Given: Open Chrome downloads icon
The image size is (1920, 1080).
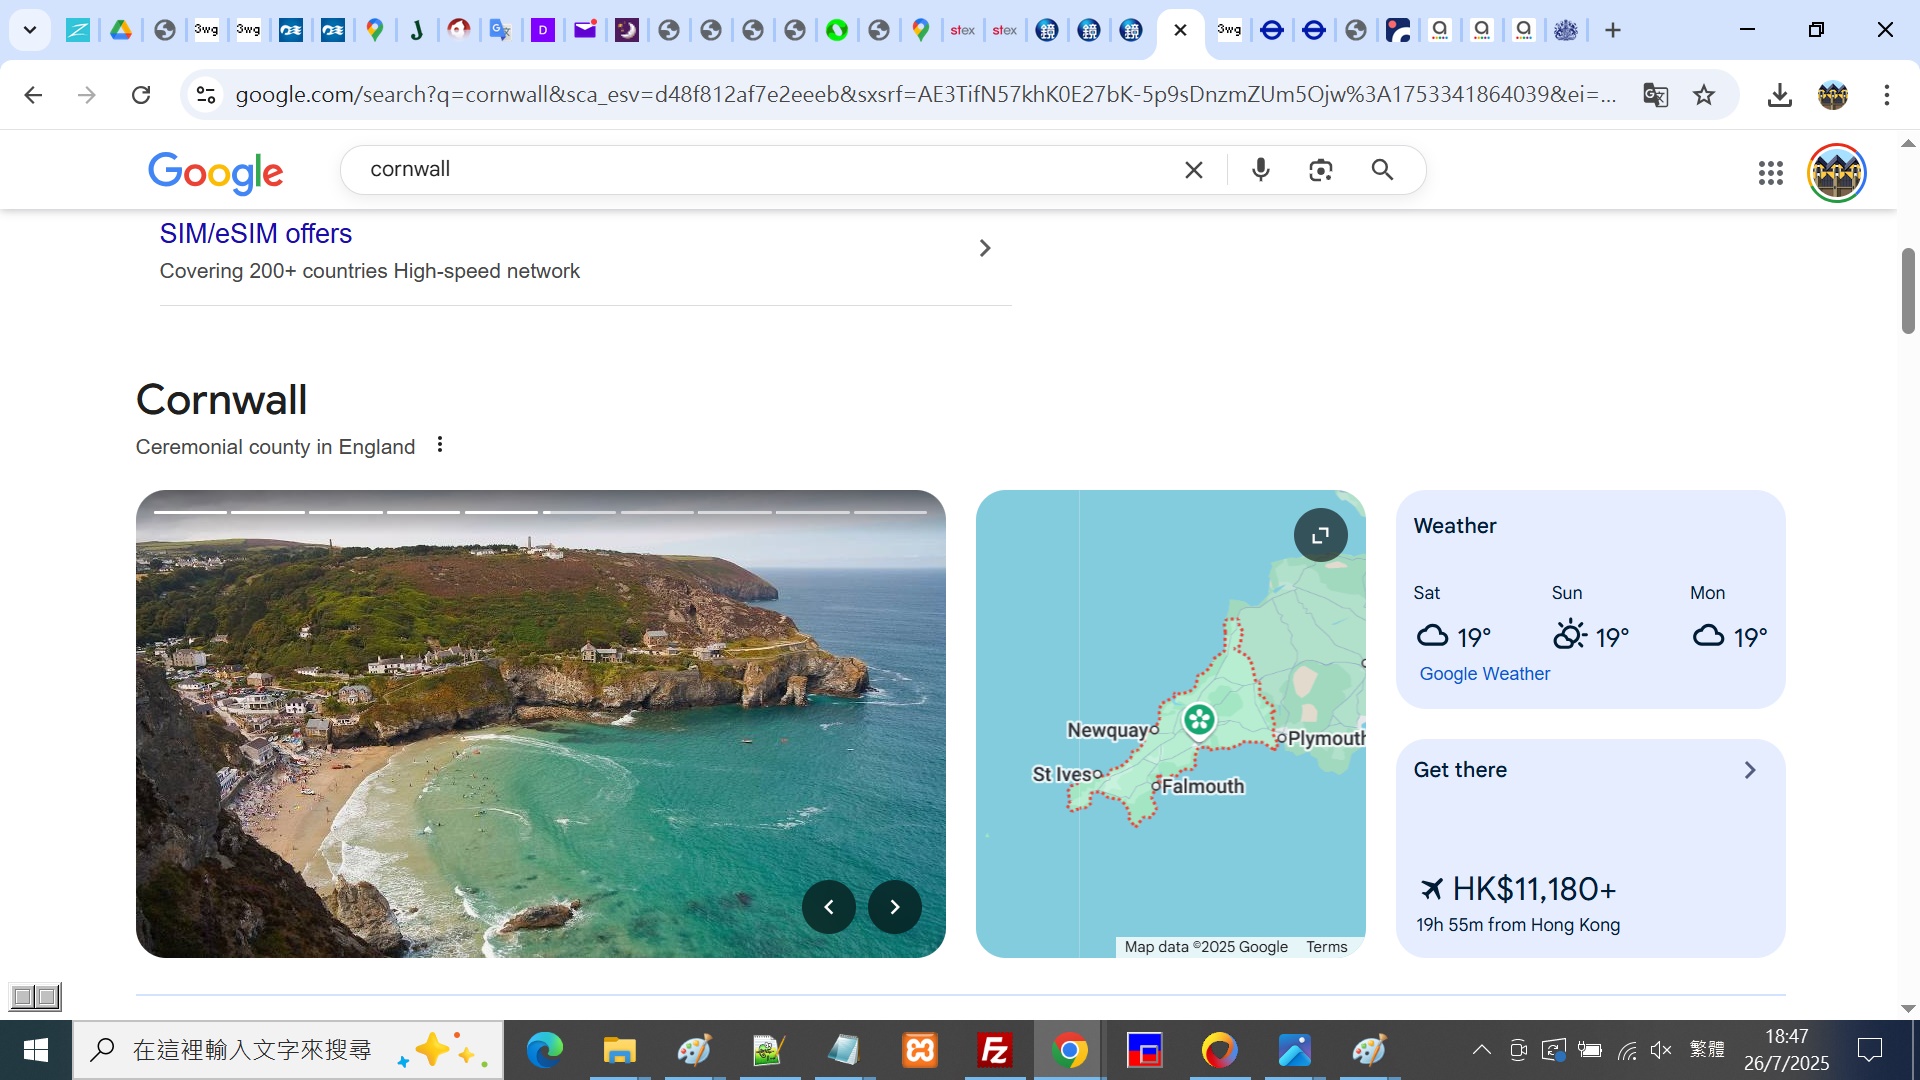Looking at the screenshot, I should [1779, 95].
